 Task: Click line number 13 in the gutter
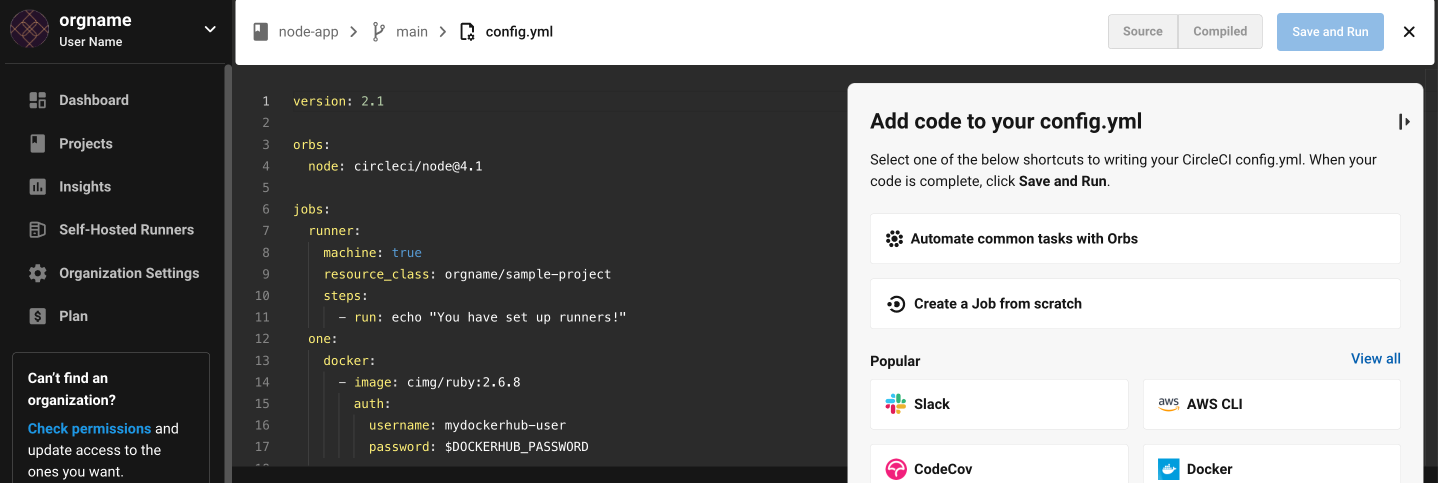(263, 360)
